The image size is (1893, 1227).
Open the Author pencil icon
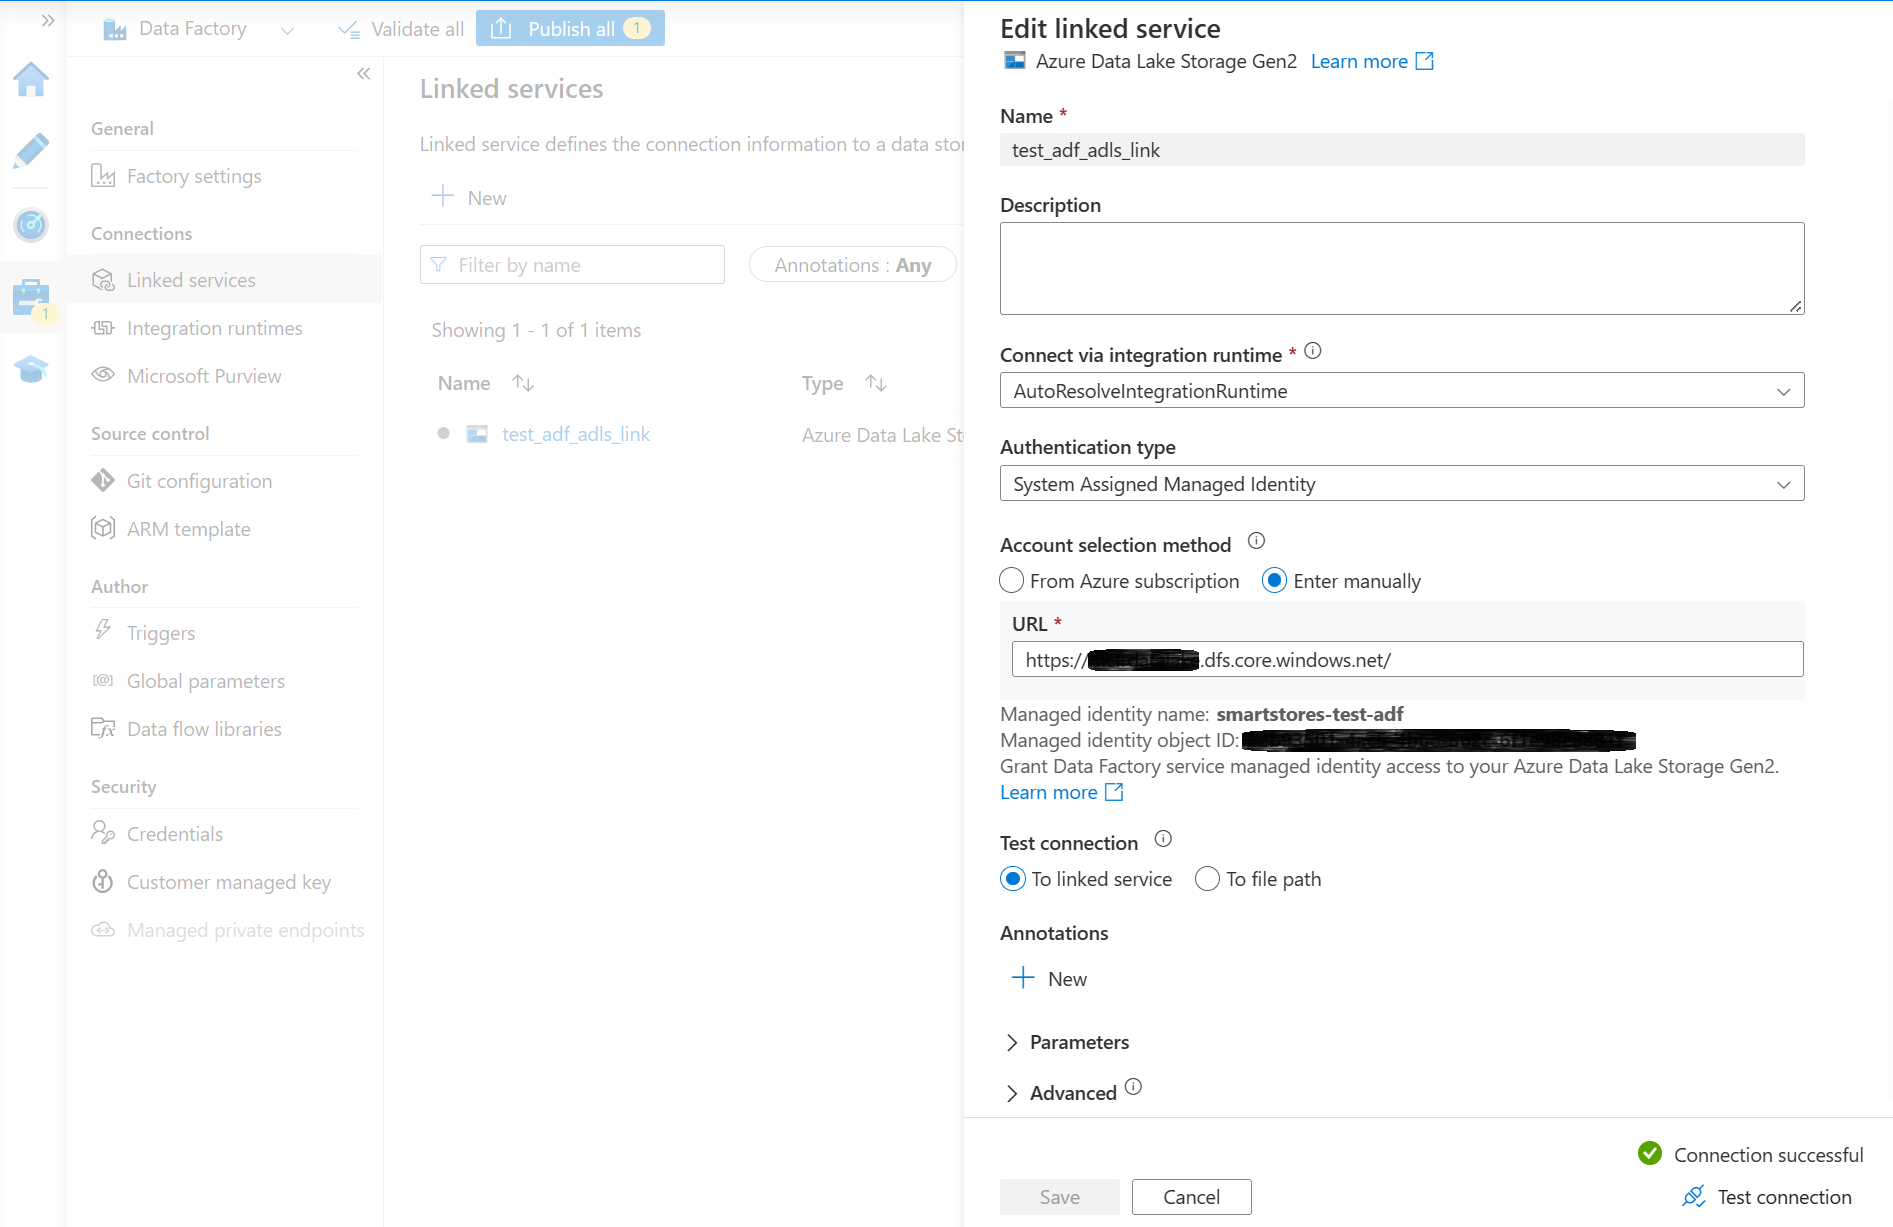(x=31, y=151)
